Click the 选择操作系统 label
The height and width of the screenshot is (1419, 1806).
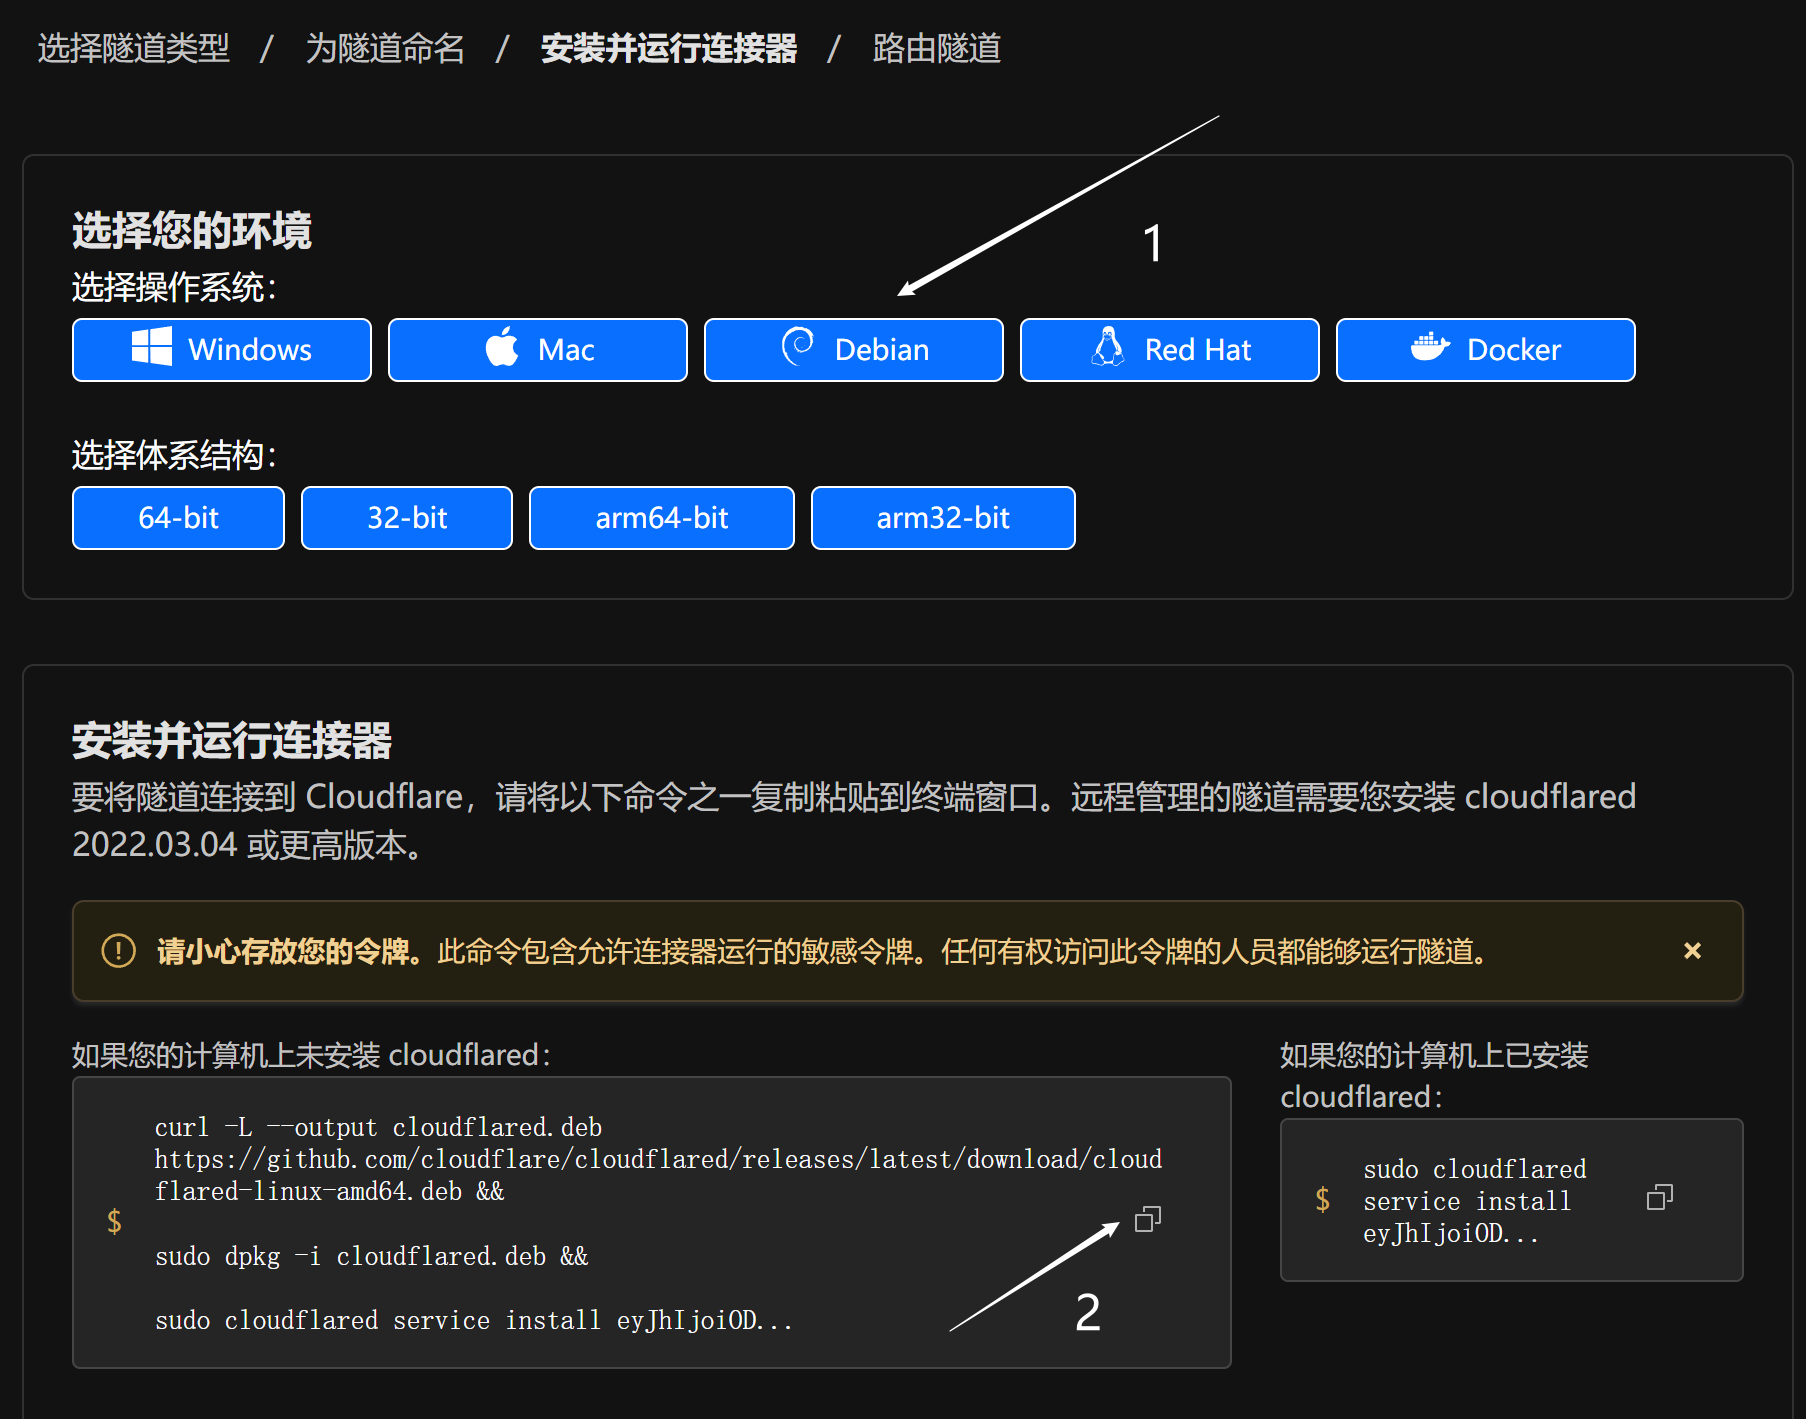(174, 288)
